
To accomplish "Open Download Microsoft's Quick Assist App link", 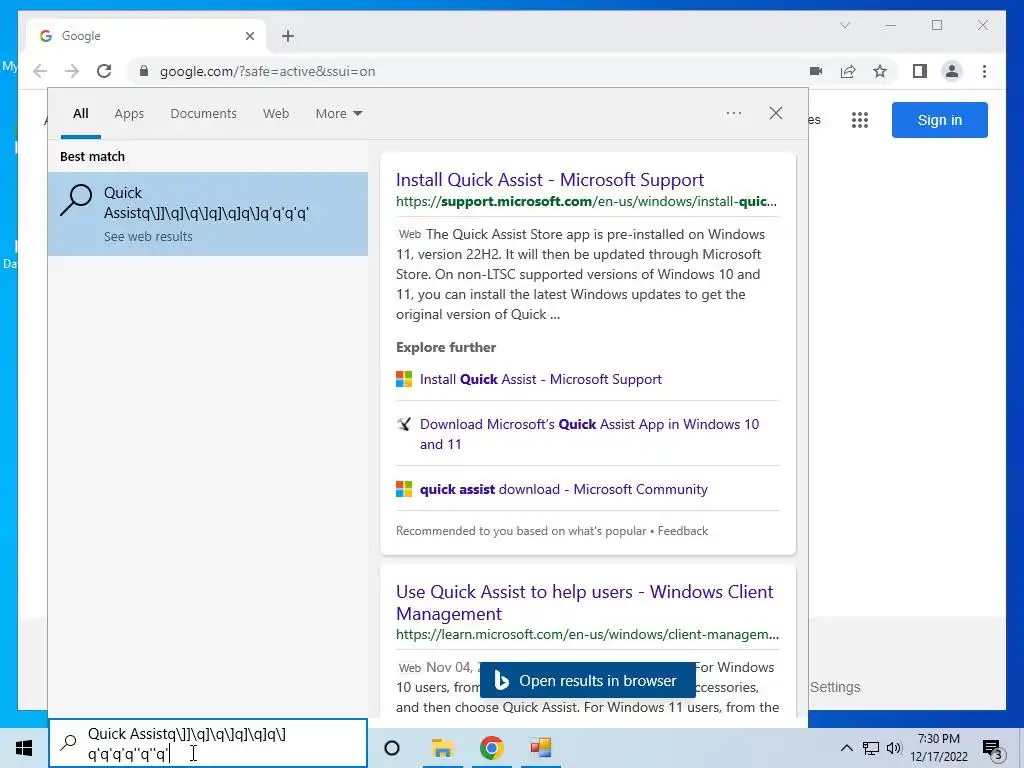I will tap(589, 434).
